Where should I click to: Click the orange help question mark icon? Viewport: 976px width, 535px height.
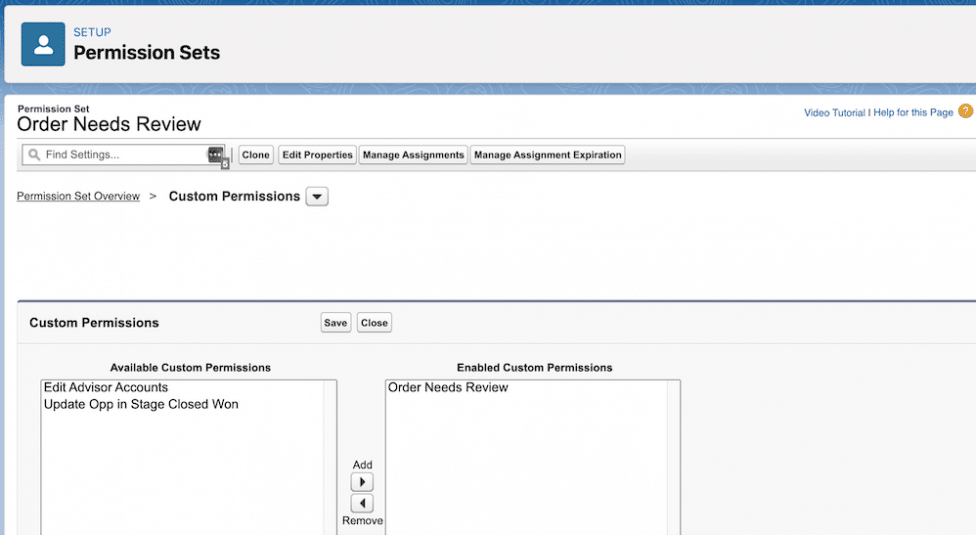point(965,111)
